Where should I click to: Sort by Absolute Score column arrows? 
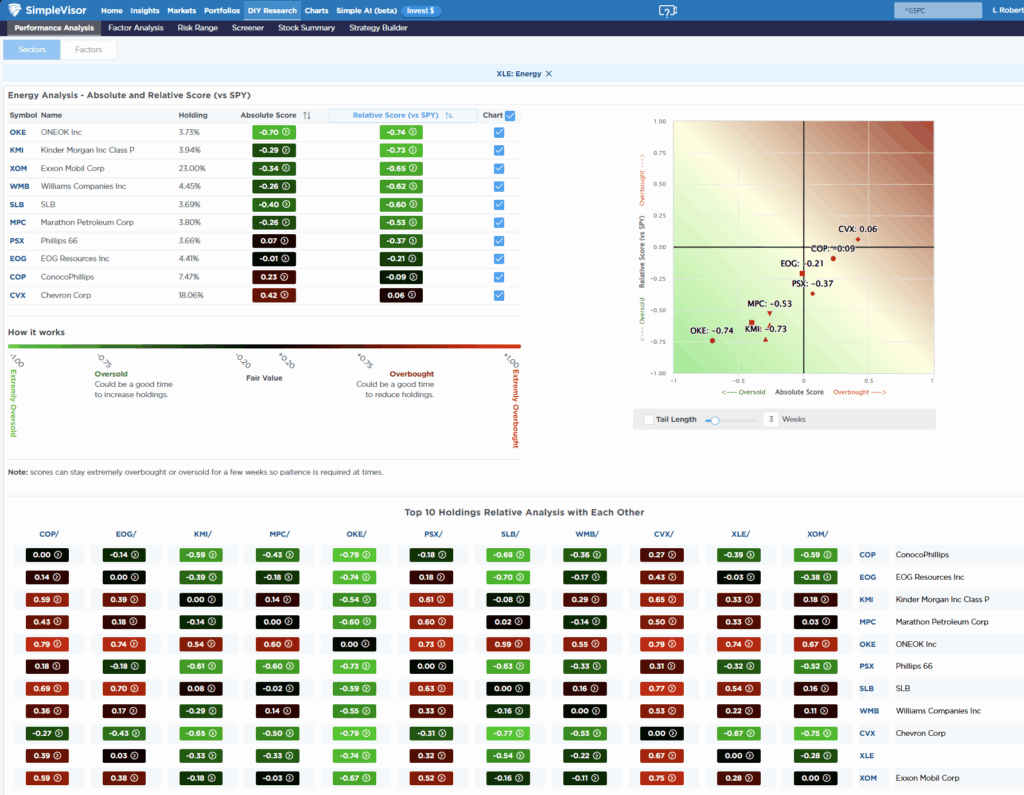308,116
